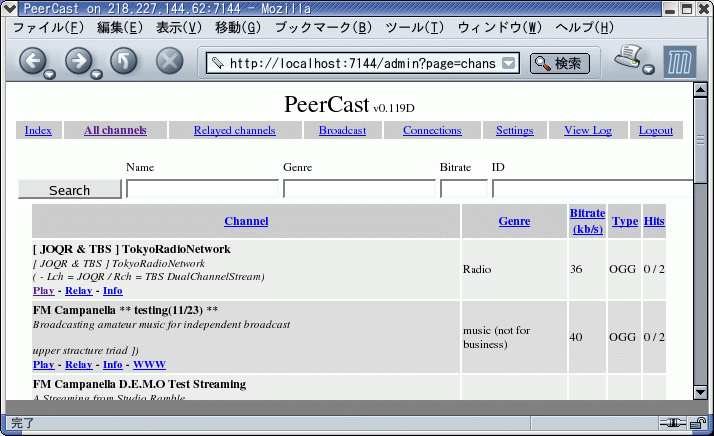Image resolution: width=714 pixels, height=436 pixels.
Task: Open the WWW link for FM Campanella testing
Action: 149,365
